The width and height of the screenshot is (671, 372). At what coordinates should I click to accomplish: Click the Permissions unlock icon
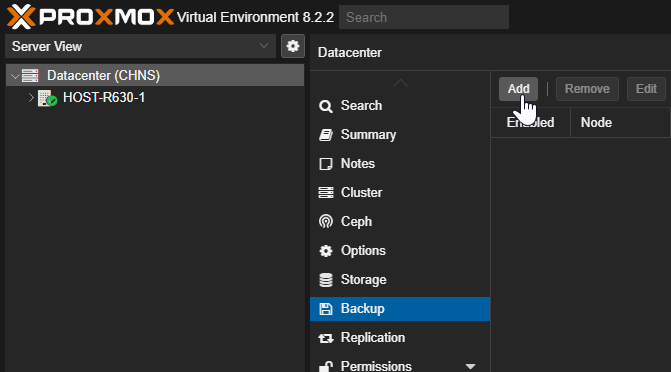(326, 366)
